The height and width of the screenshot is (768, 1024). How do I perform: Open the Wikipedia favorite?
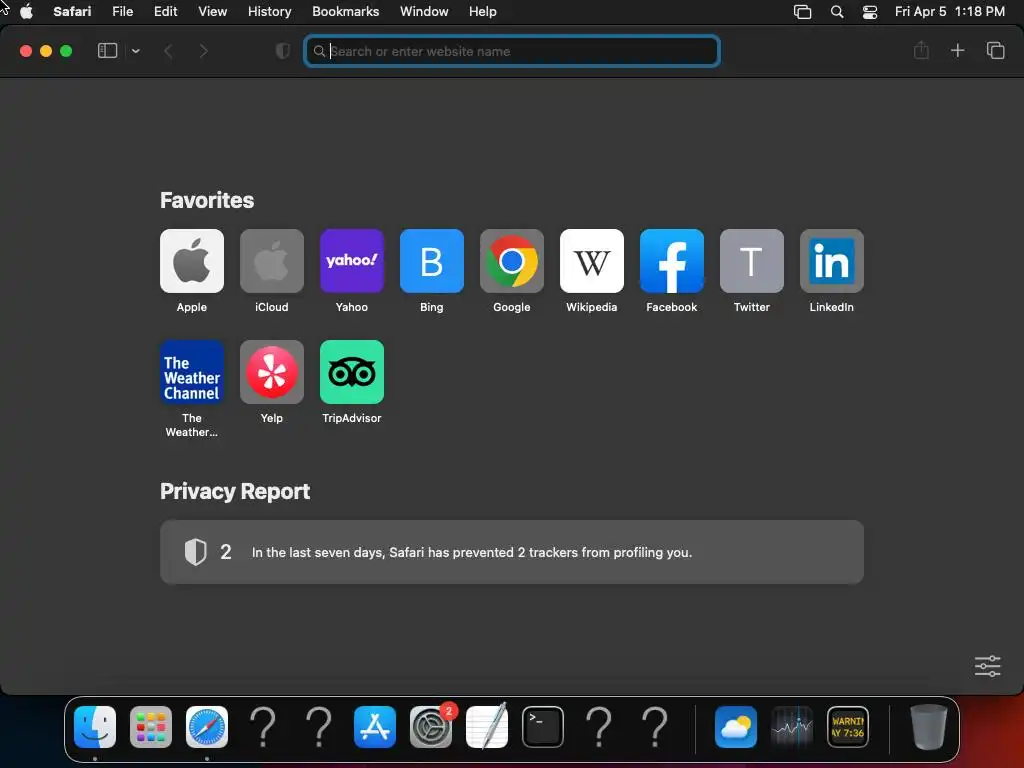[592, 261]
